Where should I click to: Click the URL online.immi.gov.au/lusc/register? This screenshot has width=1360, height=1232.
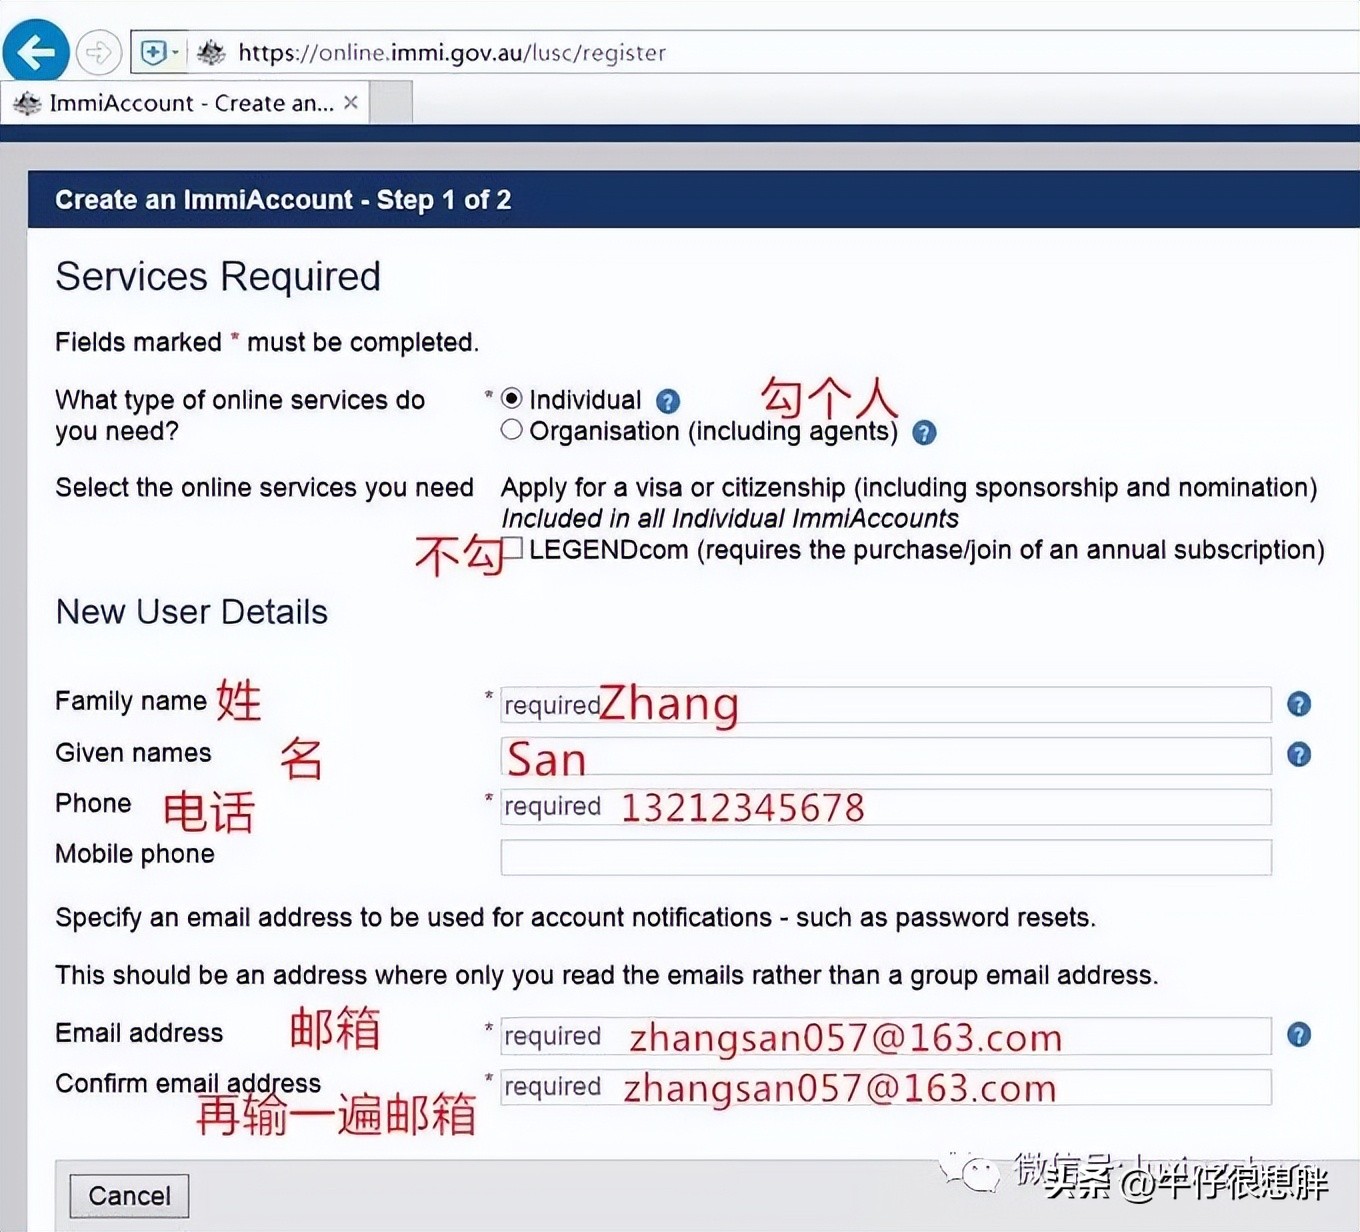point(452,53)
